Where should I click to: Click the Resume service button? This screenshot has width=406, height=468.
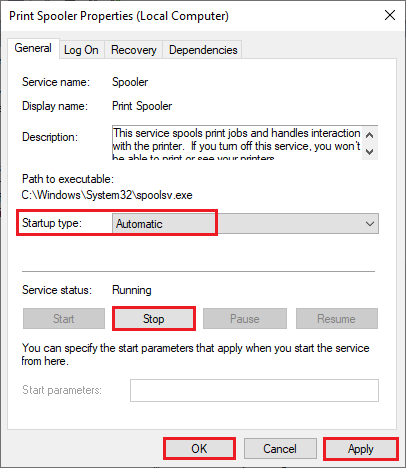coord(337,319)
